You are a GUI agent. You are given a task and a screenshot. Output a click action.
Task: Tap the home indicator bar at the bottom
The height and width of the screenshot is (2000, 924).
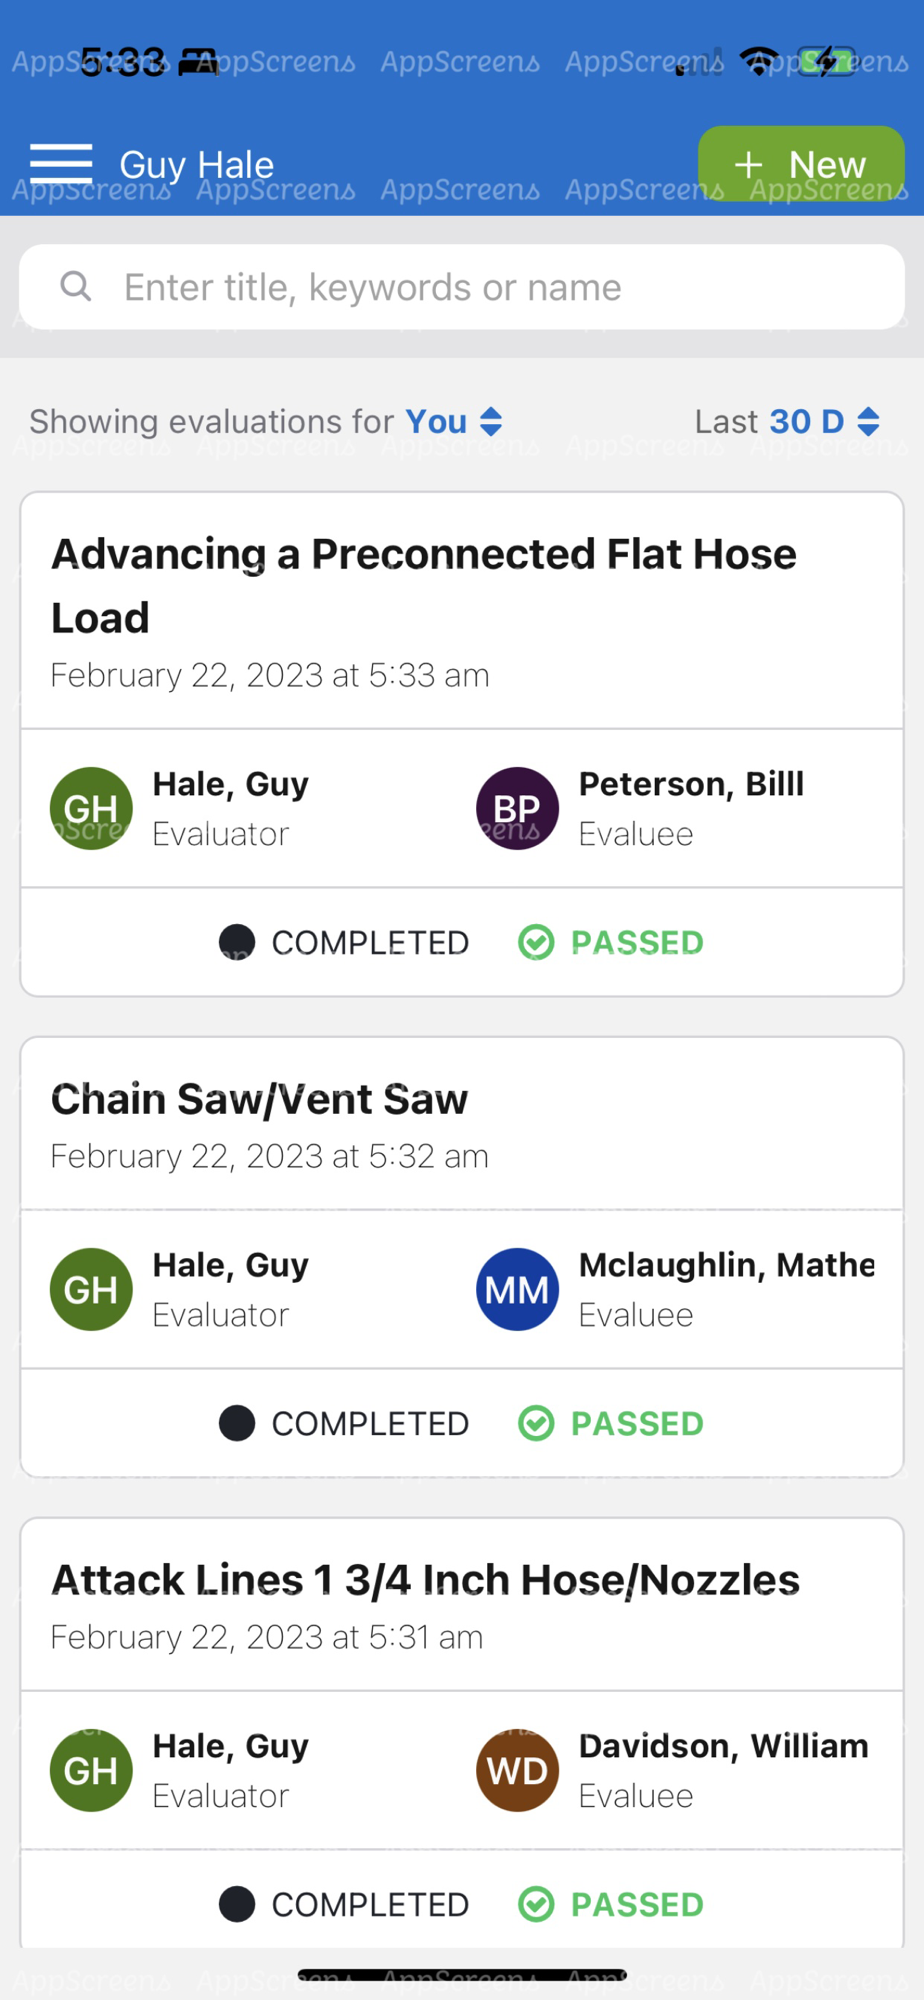point(462,1974)
